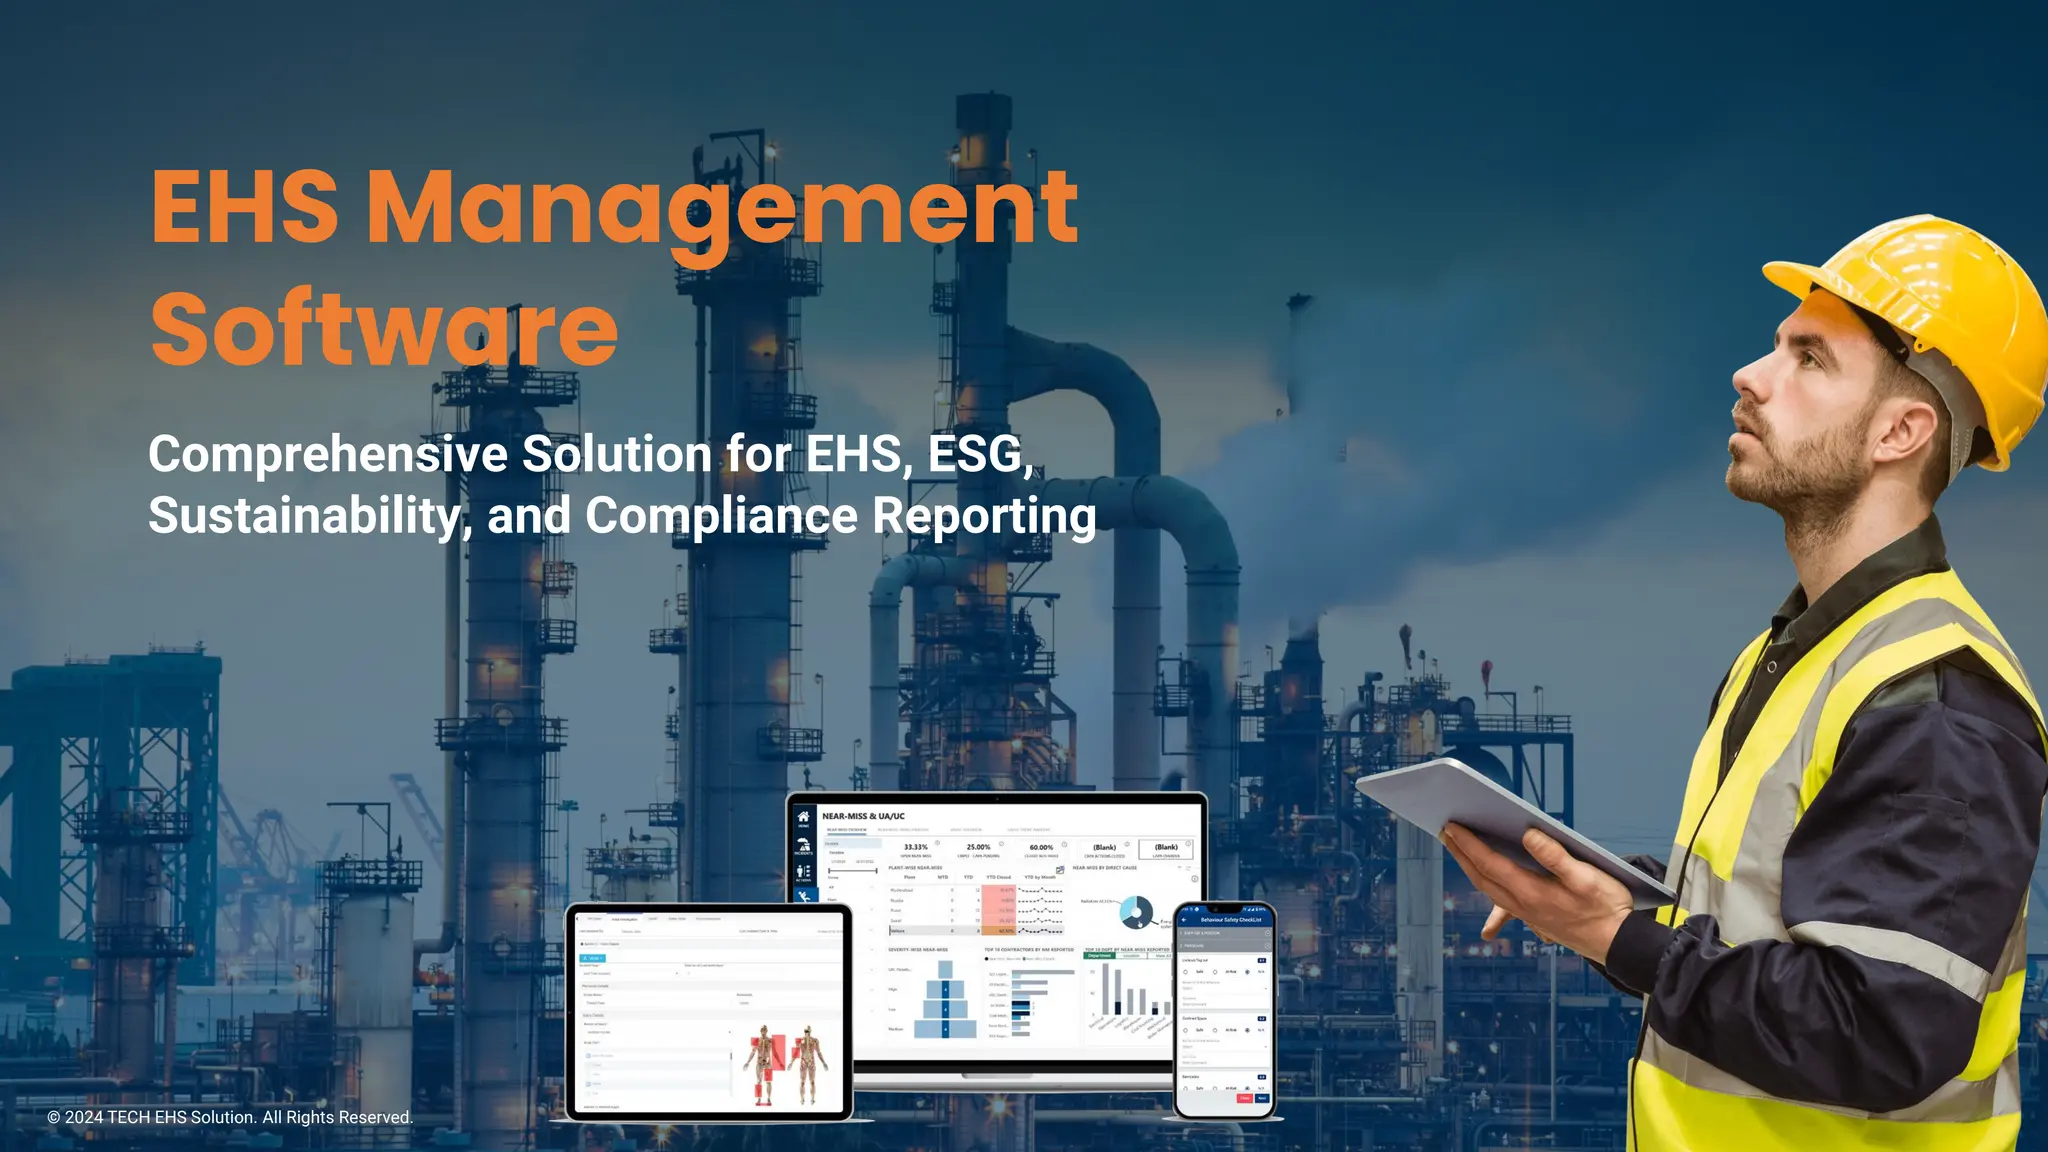This screenshot has height=1152, width=2048.
Task: Tap the back chevron on tablet screen
Action: (x=577, y=919)
